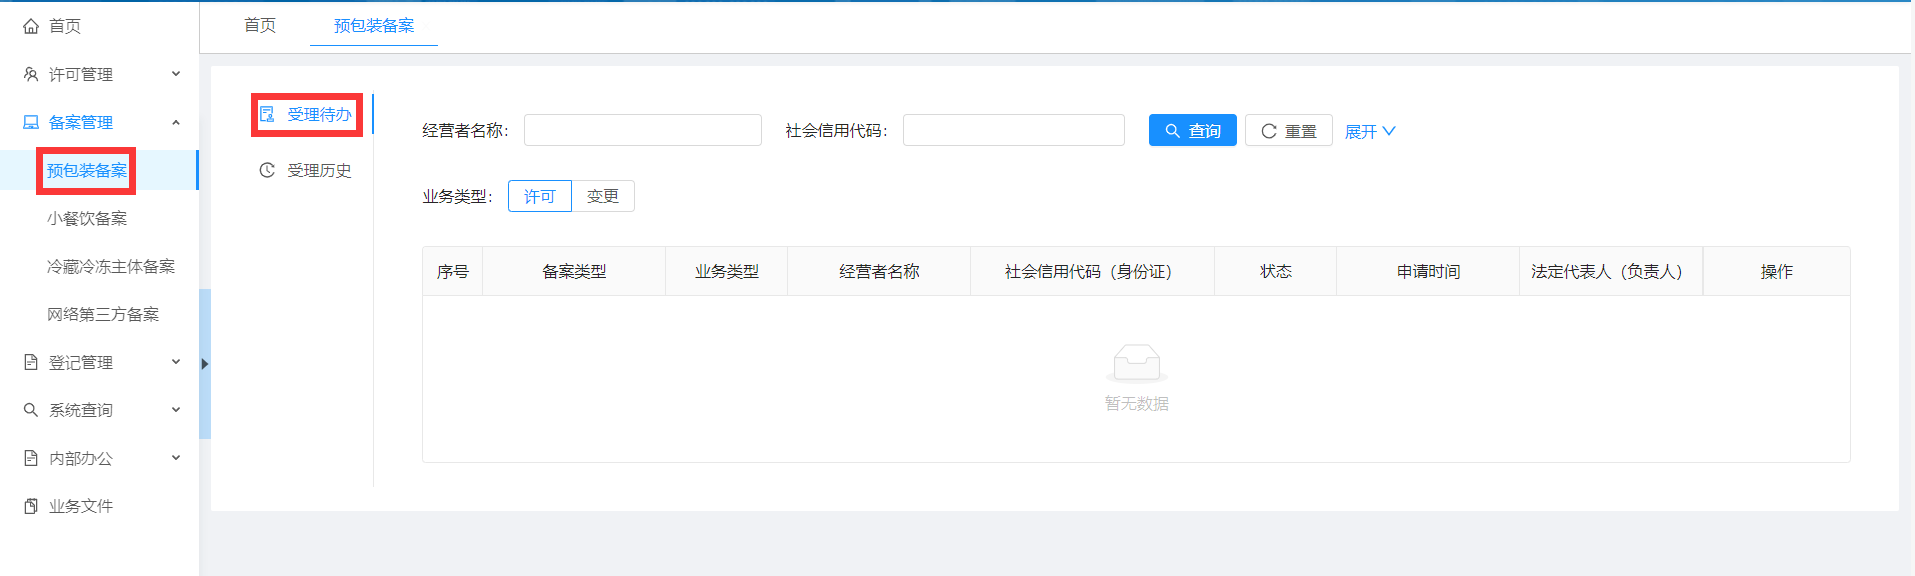This screenshot has height=576, width=1915.
Task: Focus the 社会信用代码 input field
Action: (1013, 130)
